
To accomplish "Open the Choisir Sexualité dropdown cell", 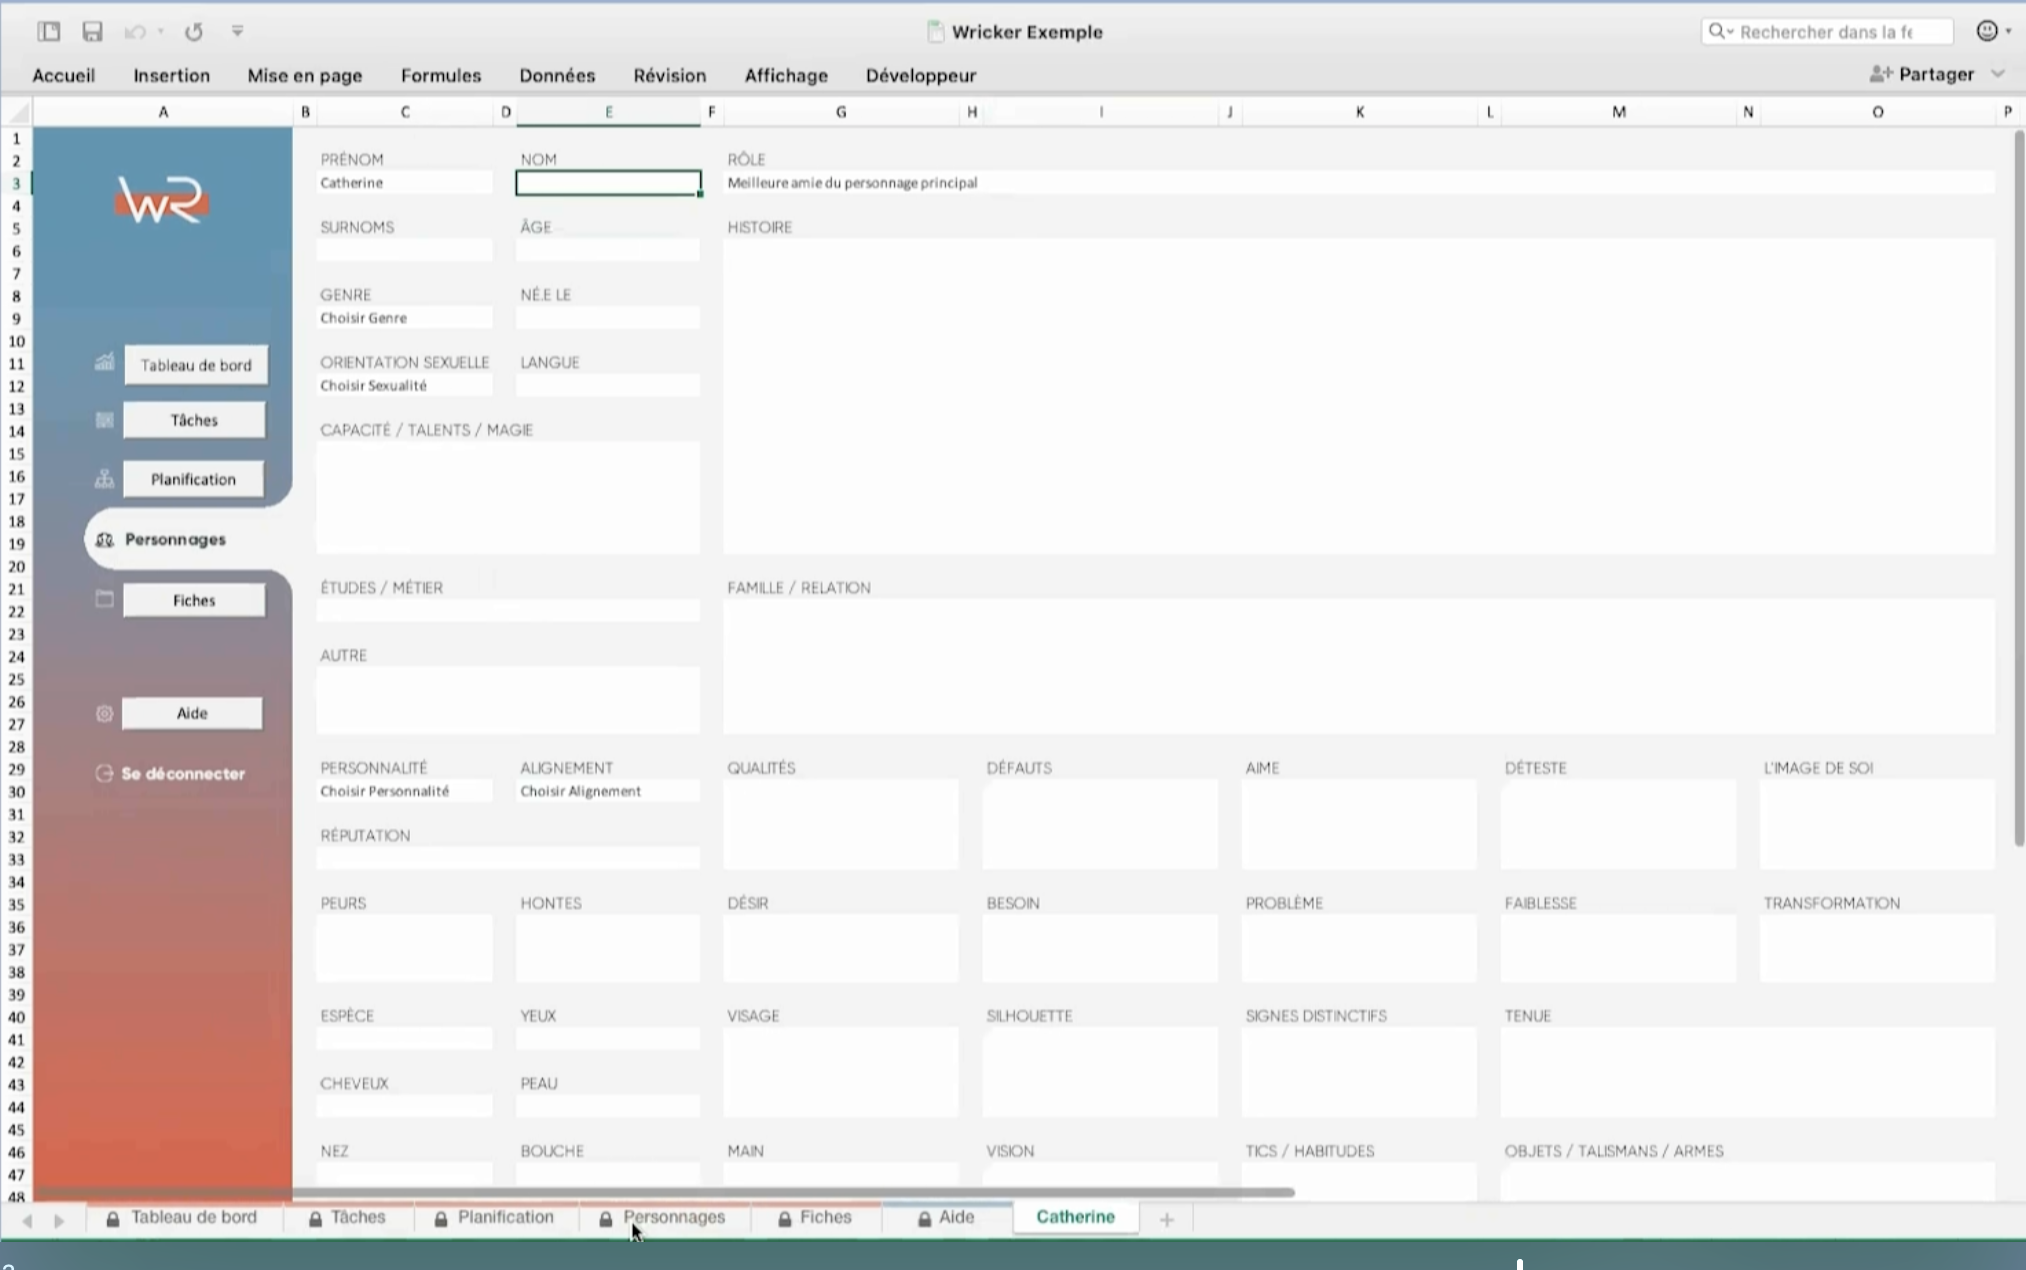I will (x=404, y=386).
